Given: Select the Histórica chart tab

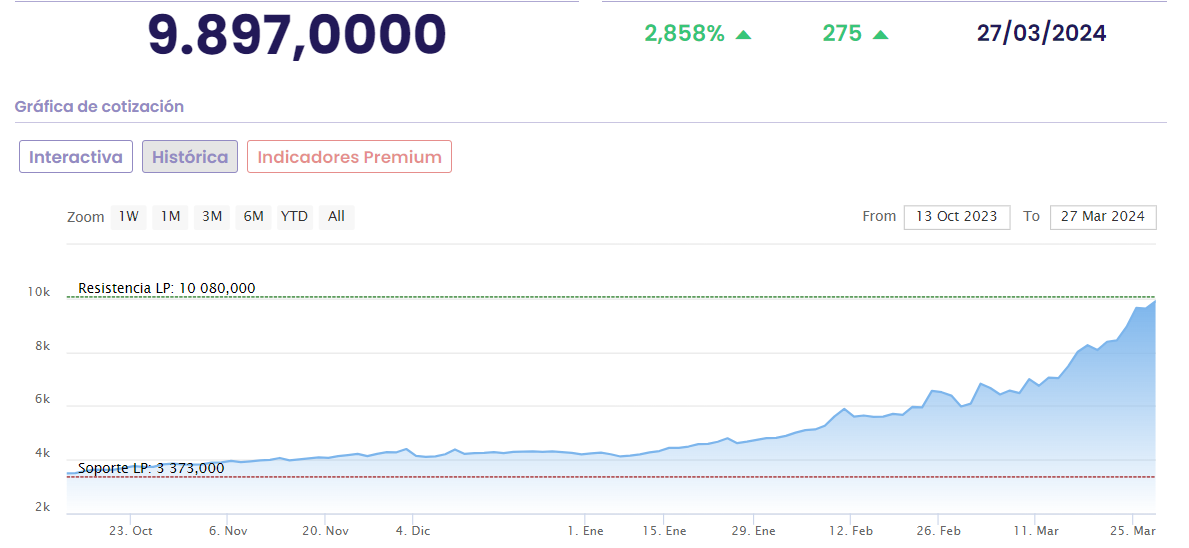Looking at the screenshot, I should (190, 157).
